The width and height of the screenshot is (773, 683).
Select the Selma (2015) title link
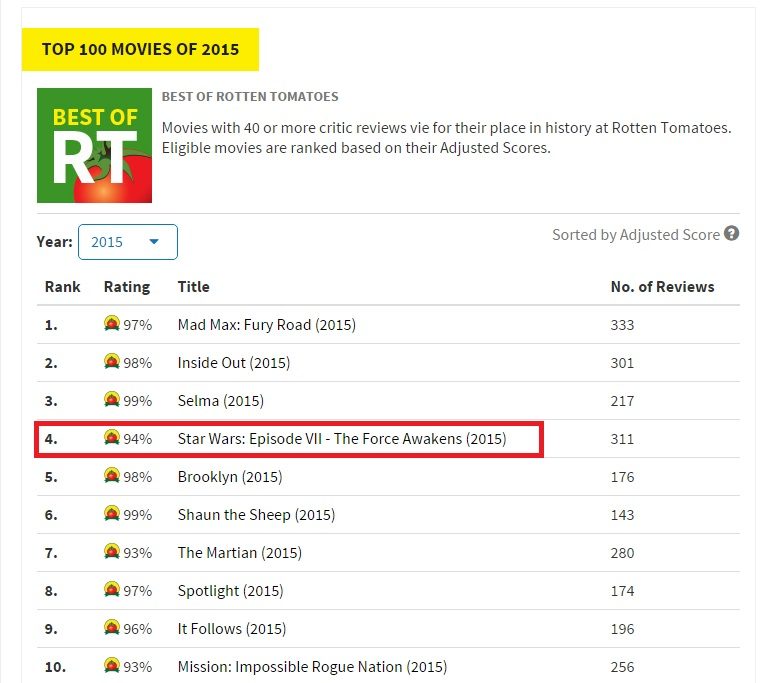[220, 401]
